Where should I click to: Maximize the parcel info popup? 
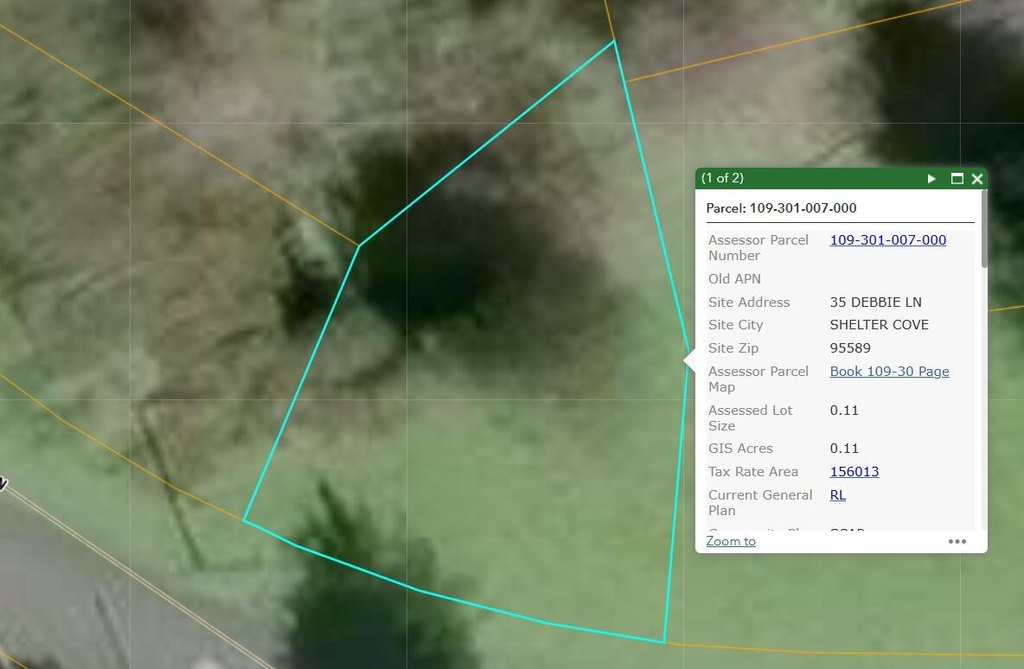point(957,178)
